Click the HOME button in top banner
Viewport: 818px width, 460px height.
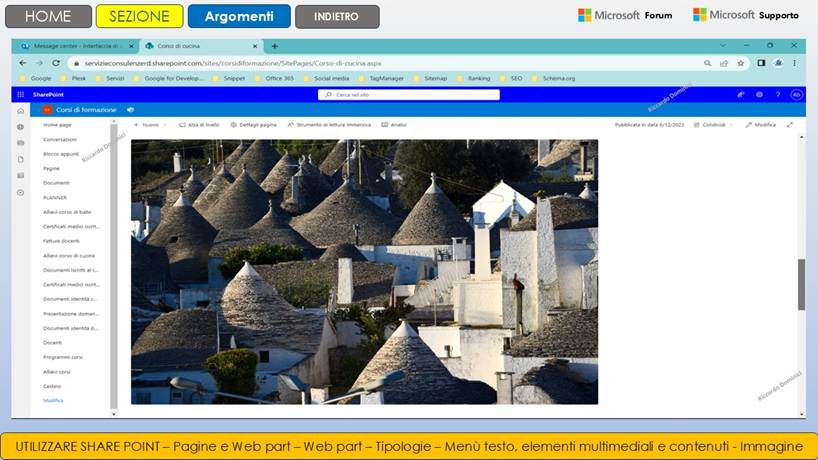pyautogui.click(x=48, y=16)
